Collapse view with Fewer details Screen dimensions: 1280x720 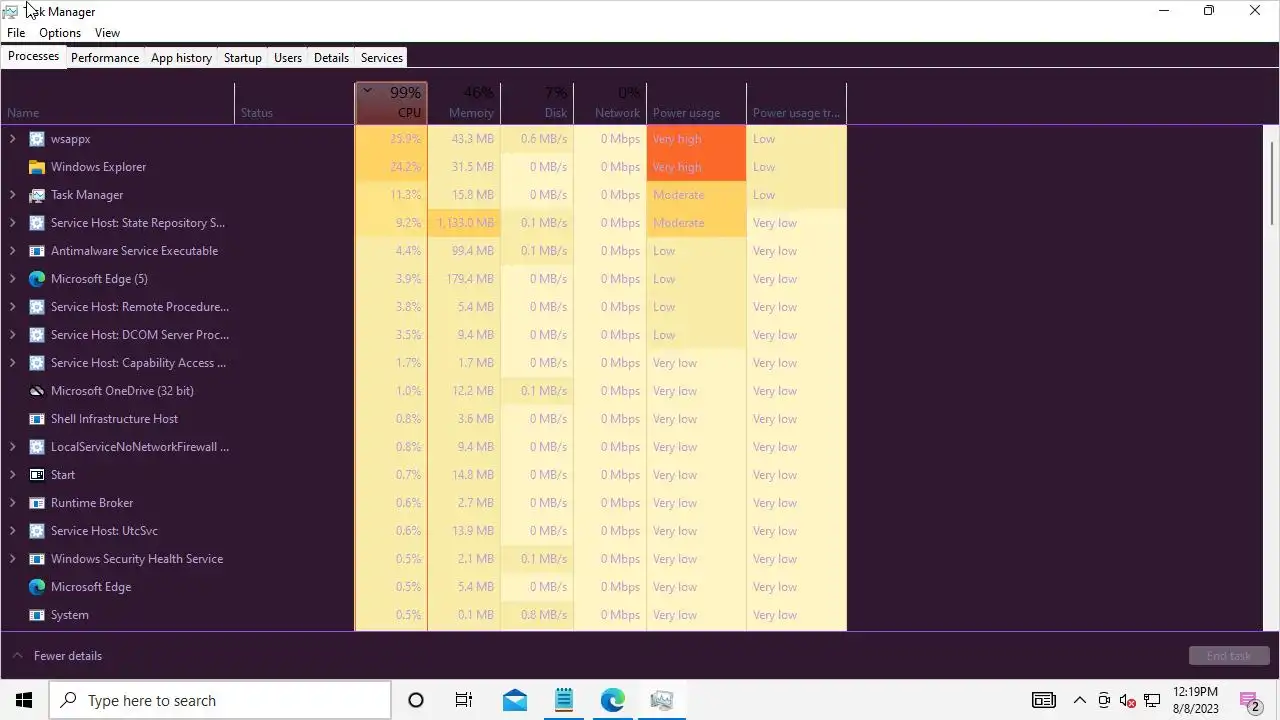[x=57, y=656]
